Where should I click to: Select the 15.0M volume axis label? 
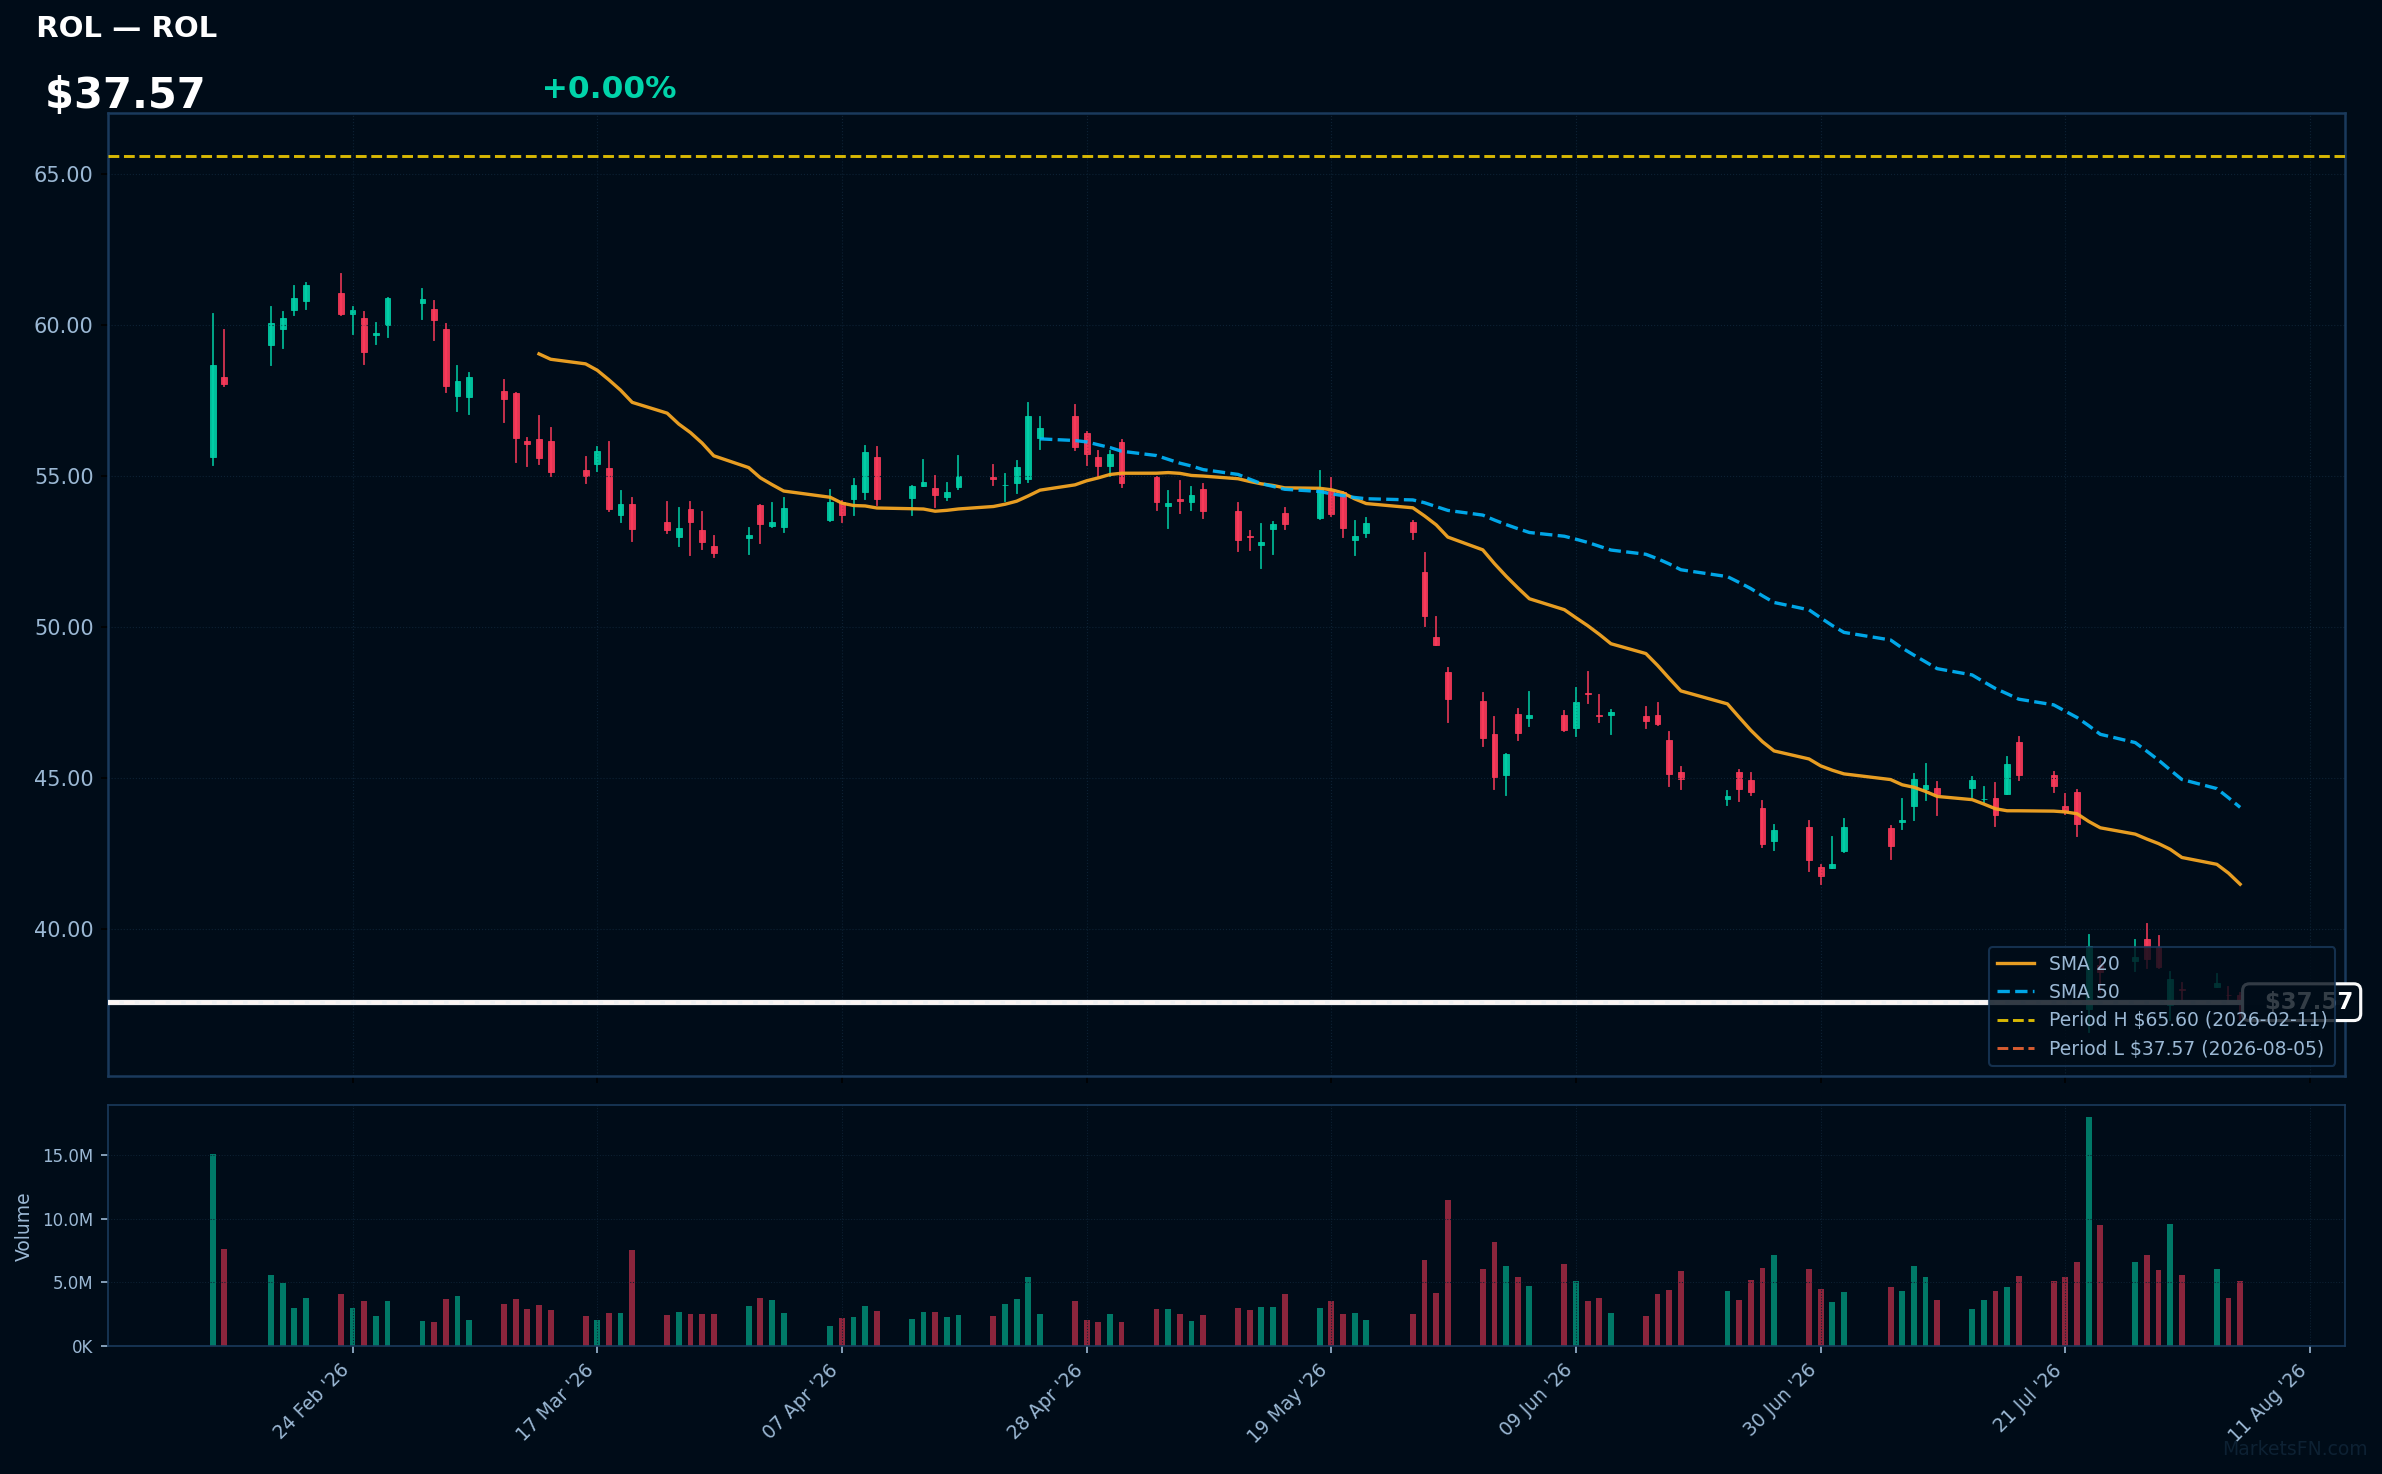pyautogui.click(x=68, y=1156)
